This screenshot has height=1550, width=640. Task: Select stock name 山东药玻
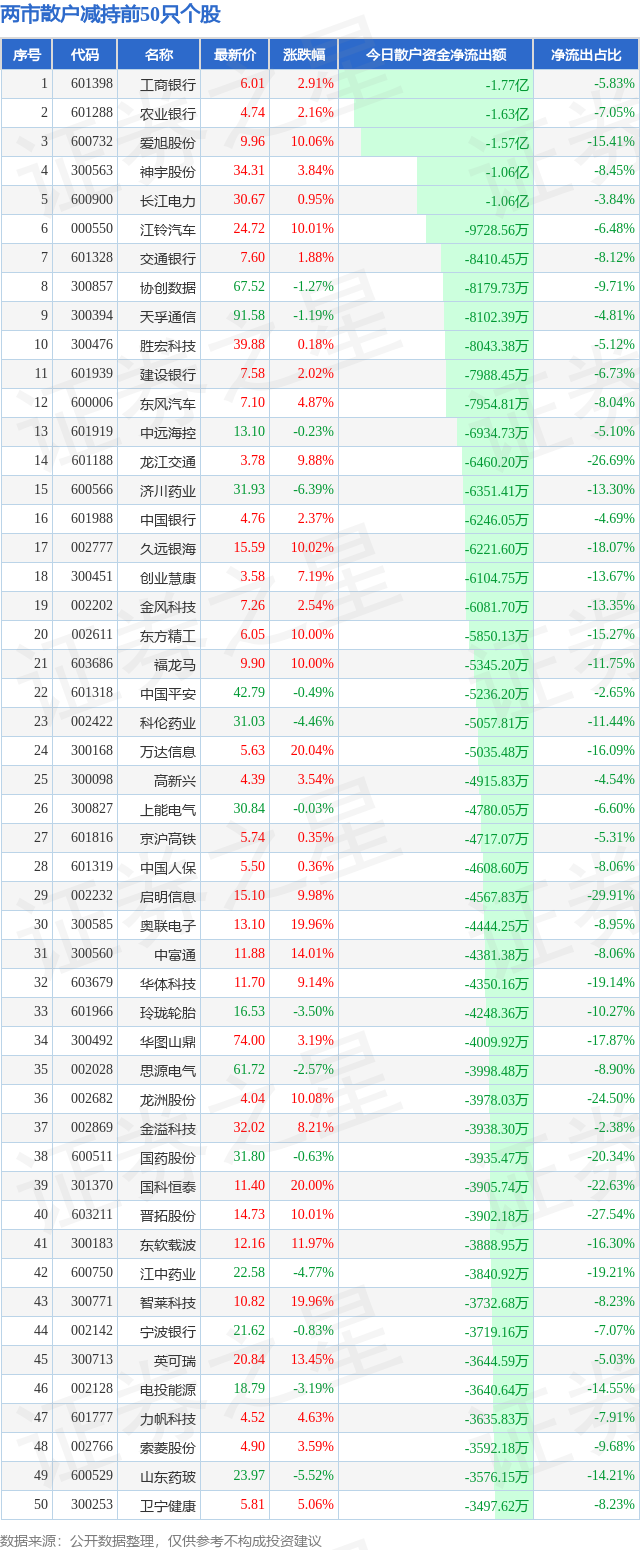click(x=168, y=1477)
